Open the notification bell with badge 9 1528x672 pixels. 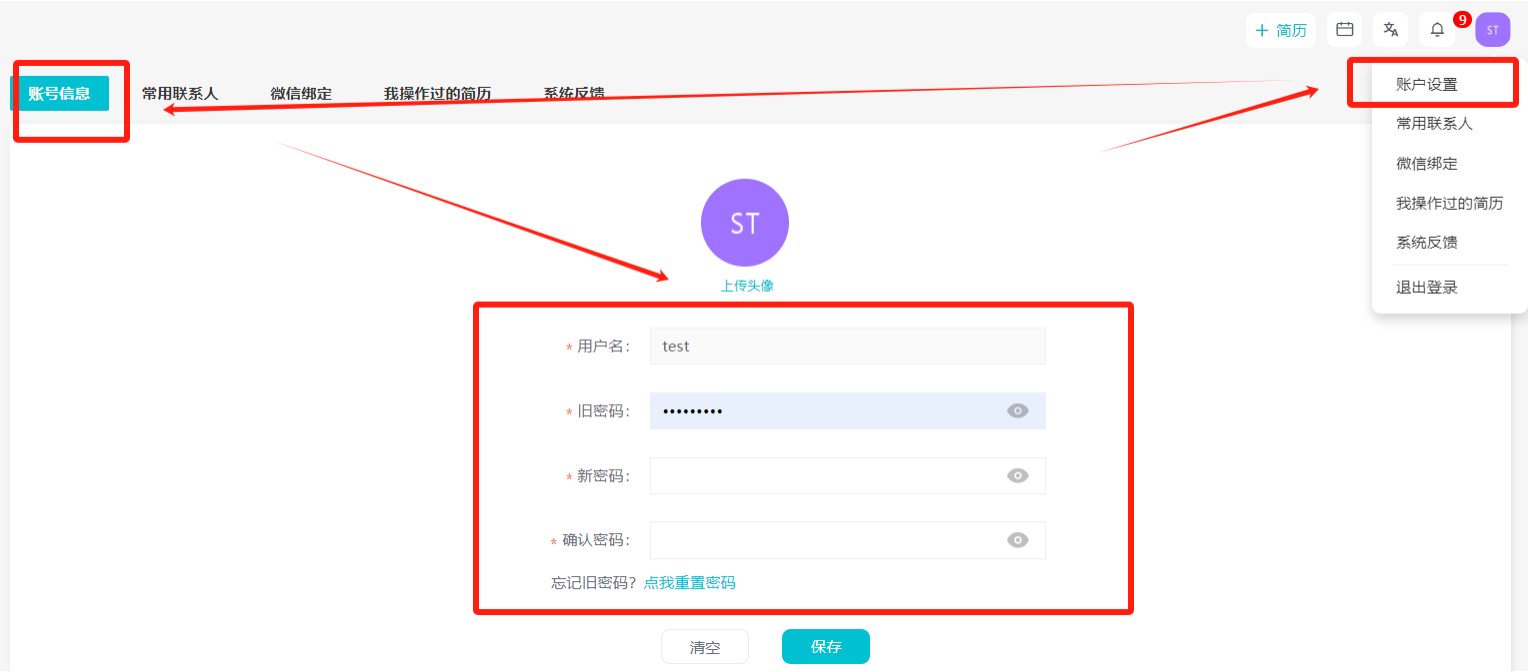(1437, 30)
